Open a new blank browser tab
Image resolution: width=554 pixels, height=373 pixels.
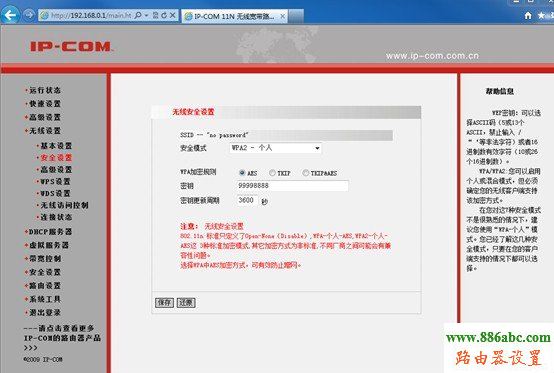296,16
